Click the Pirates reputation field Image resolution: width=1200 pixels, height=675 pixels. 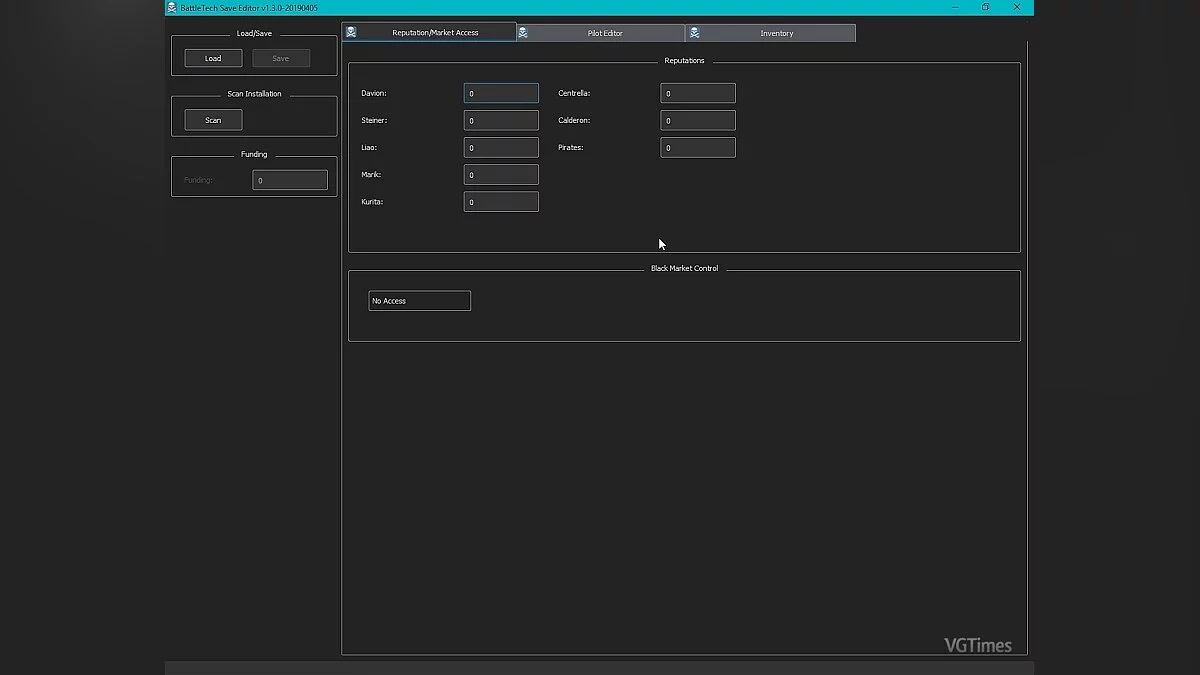tap(698, 148)
